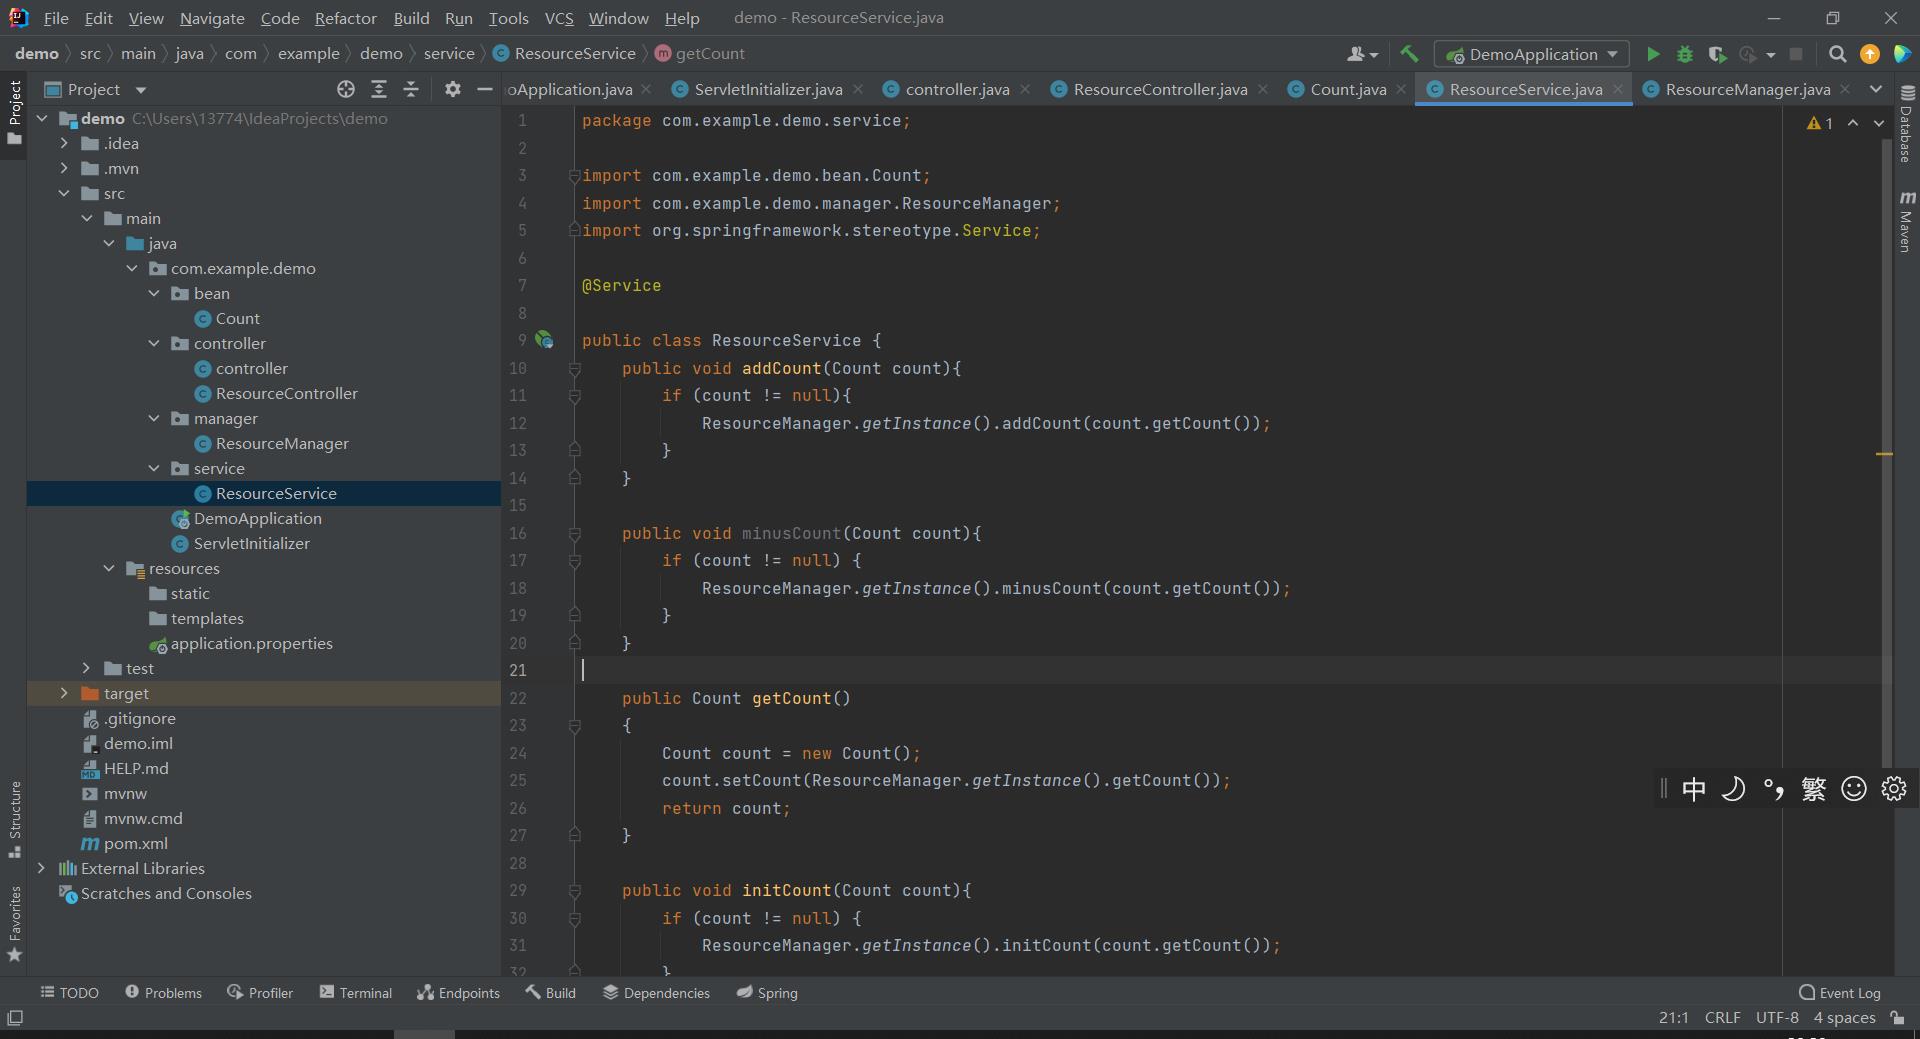Click the Build project hammer icon
The width and height of the screenshot is (1920, 1039).
click(1409, 54)
